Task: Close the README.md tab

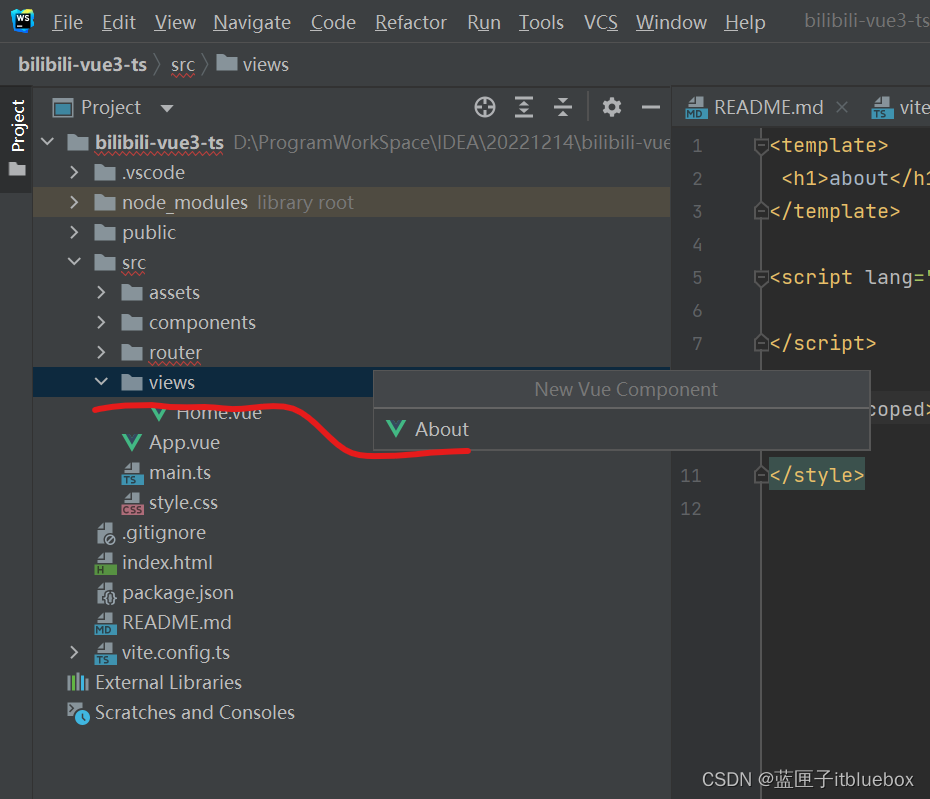Action: 841,107
